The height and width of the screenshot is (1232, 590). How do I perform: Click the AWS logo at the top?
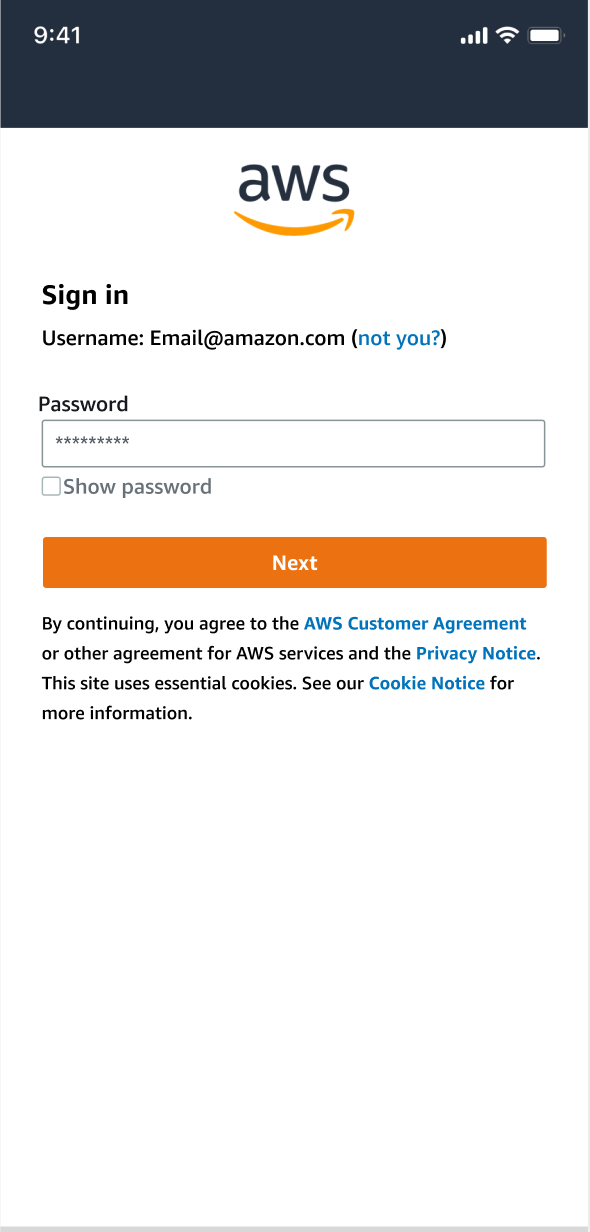[293, 195]
